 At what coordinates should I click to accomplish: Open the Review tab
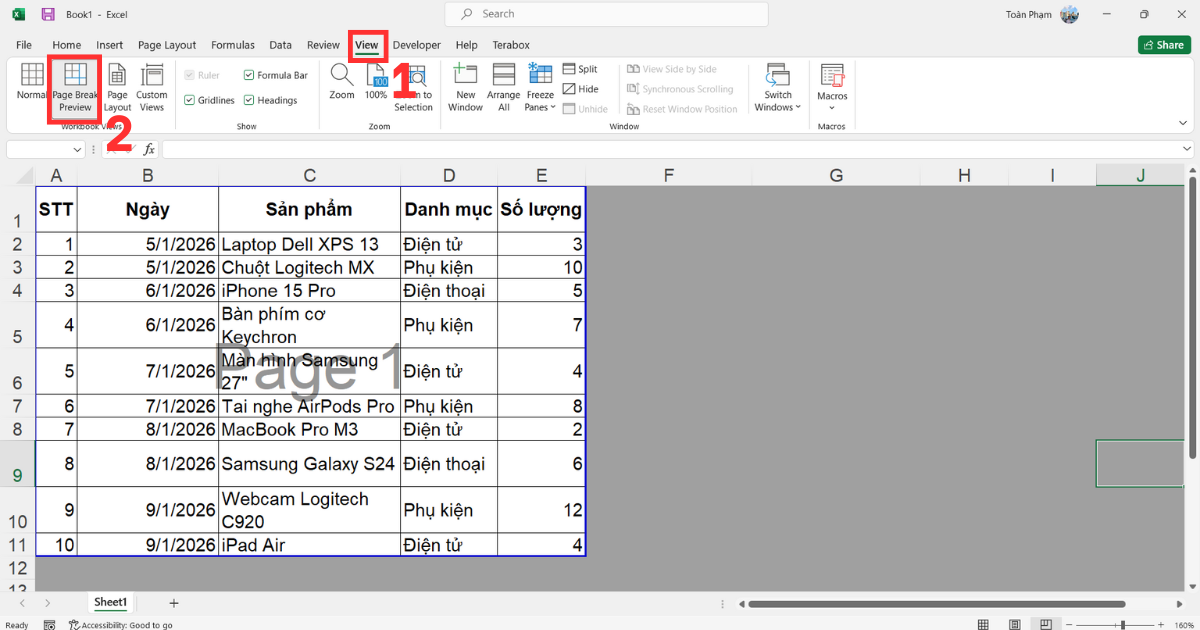323,45
